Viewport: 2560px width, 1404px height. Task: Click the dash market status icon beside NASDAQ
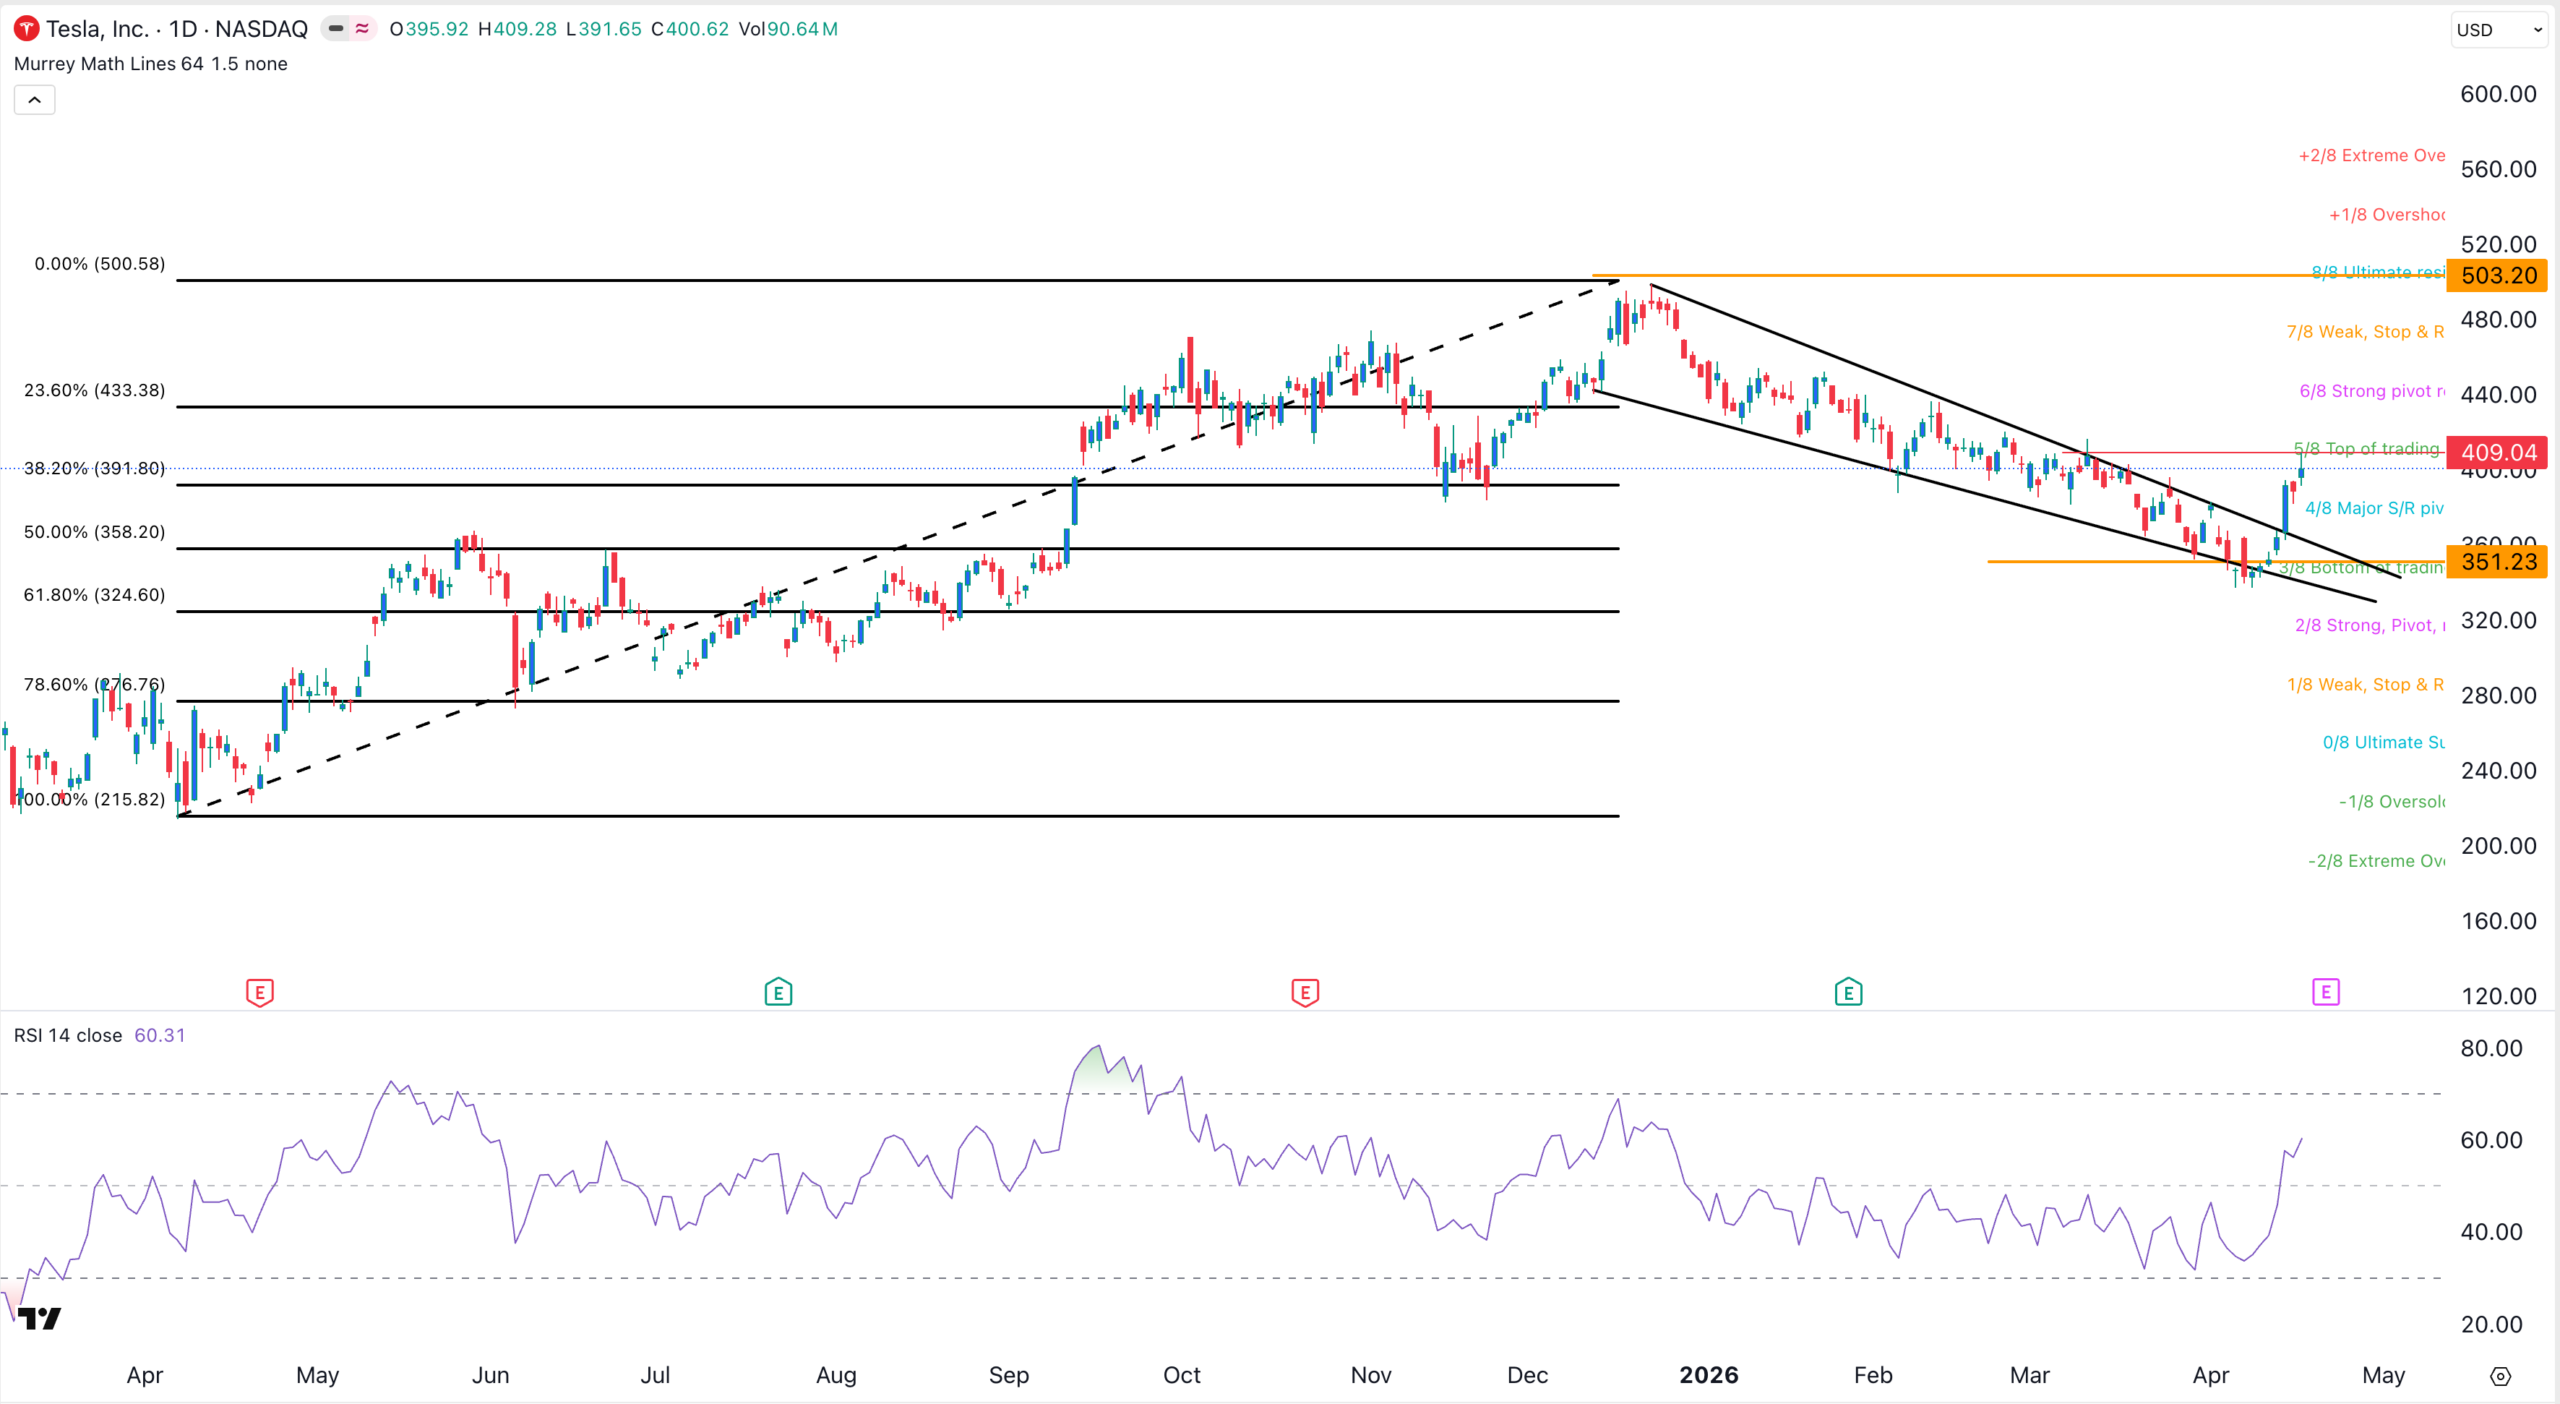(337, 29)
